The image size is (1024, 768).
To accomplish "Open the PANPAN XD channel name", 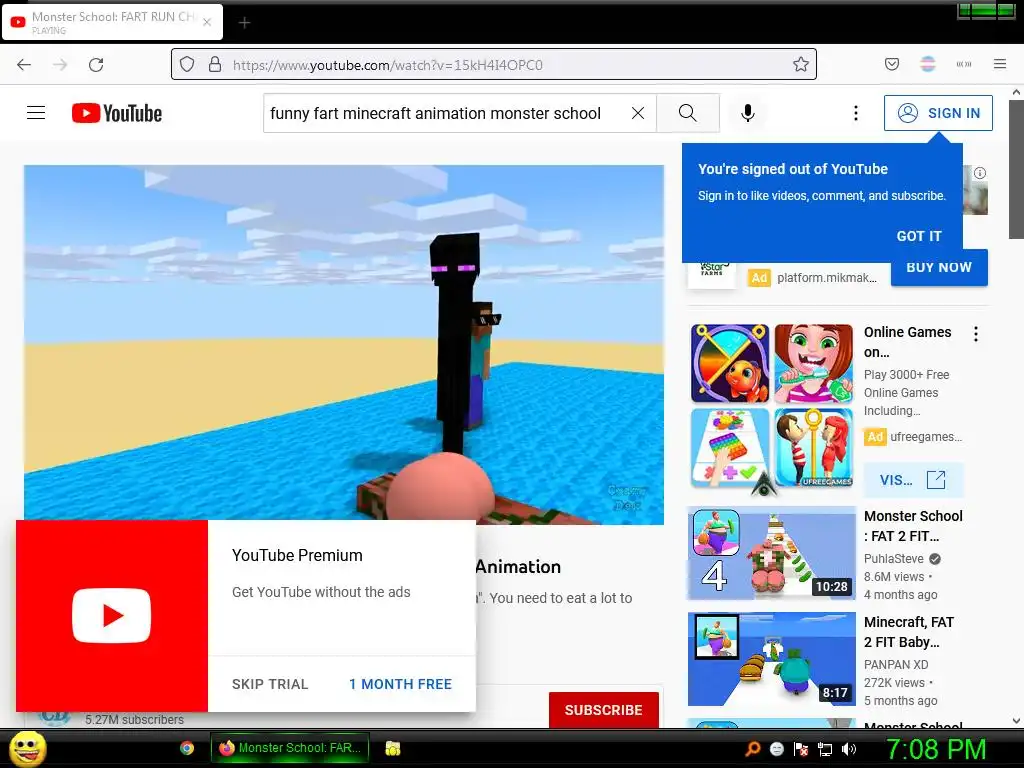I will [896, 664].
